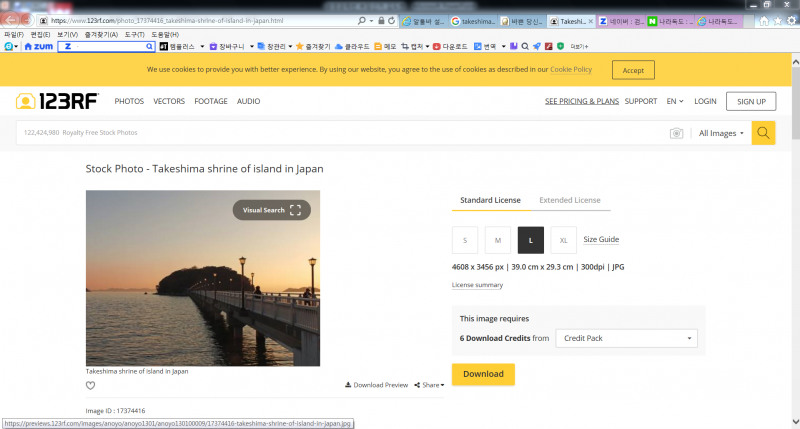Click the yellow Download button
This screenshot has height=429, width=800.
coord(483,374)
